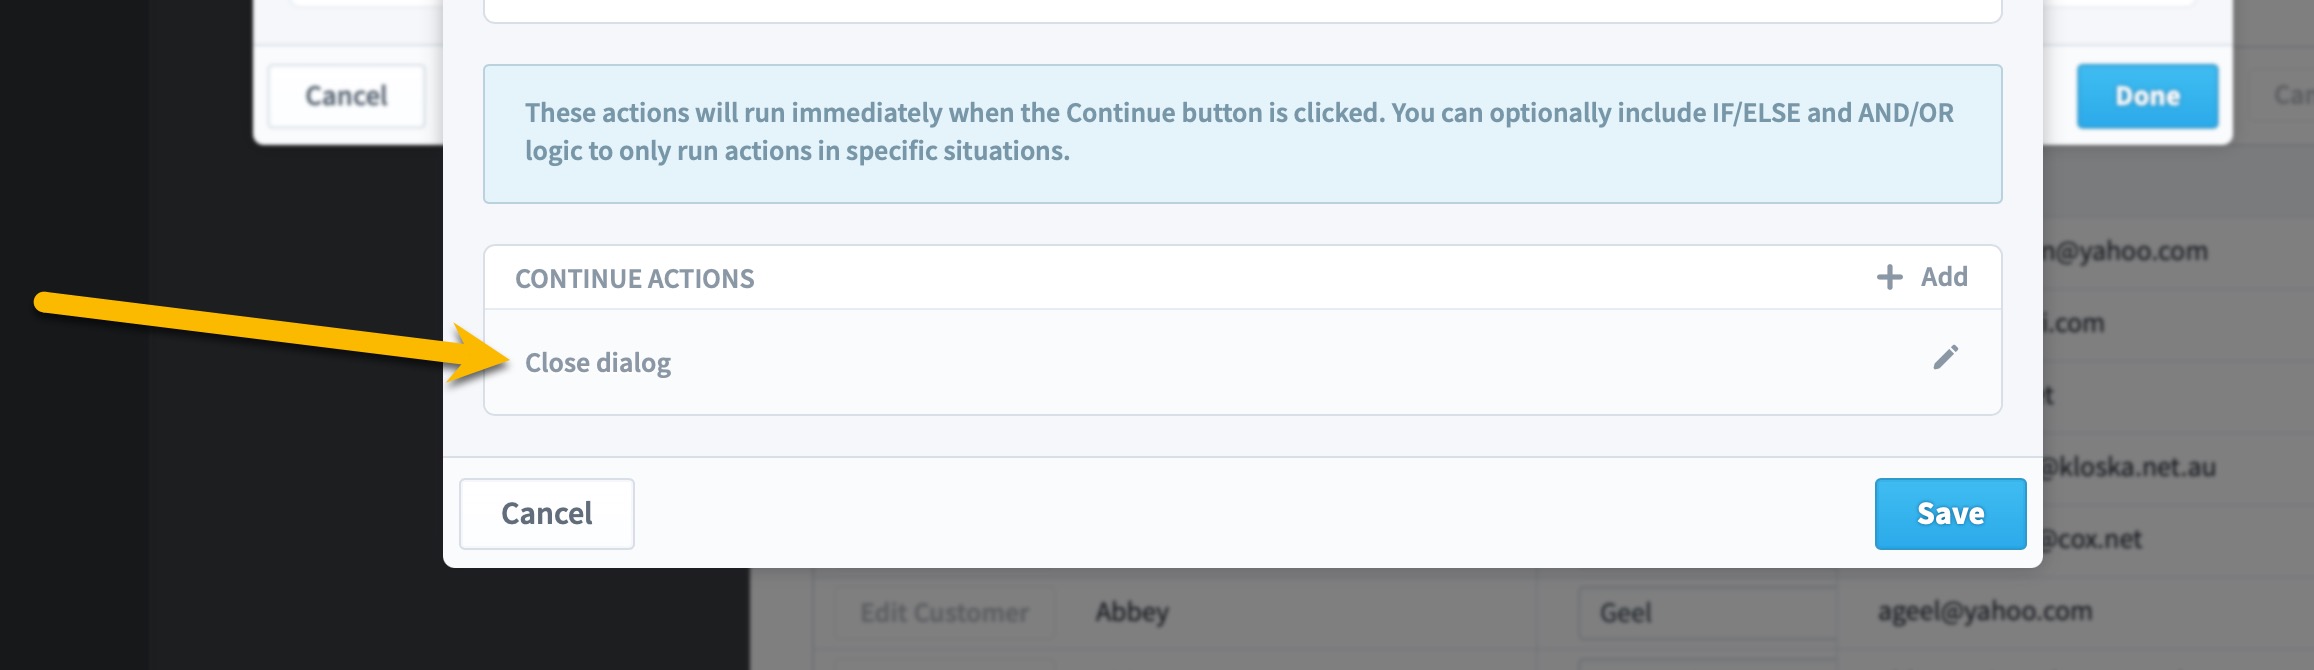Click the CONTINUE ACTIONS header
This screenshot has width=2314, height=670.
point(634,279)
